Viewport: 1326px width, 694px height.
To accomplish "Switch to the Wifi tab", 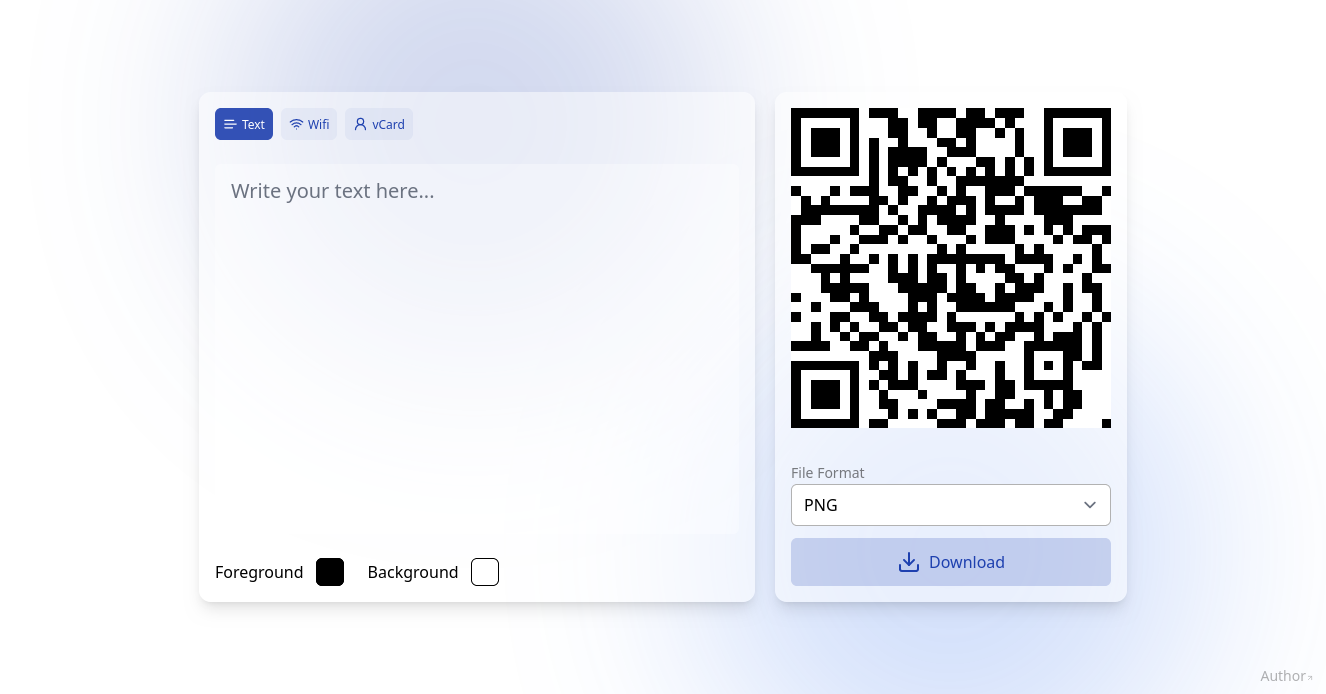I will [x=309, y=124].
